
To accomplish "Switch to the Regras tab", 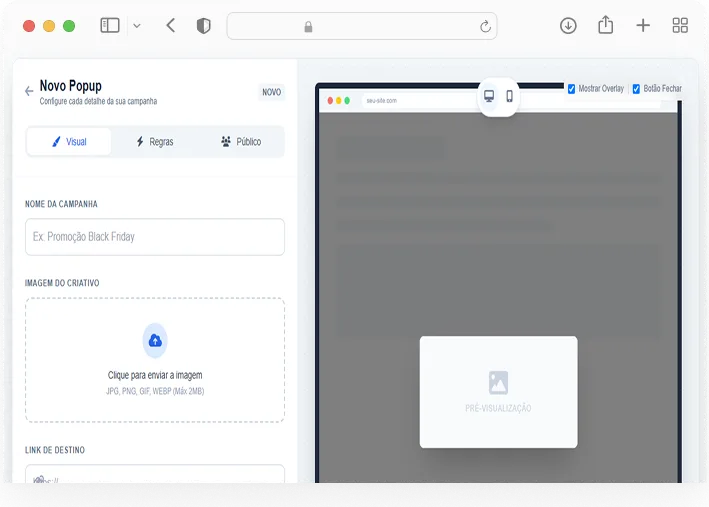I will coord(155,142).
